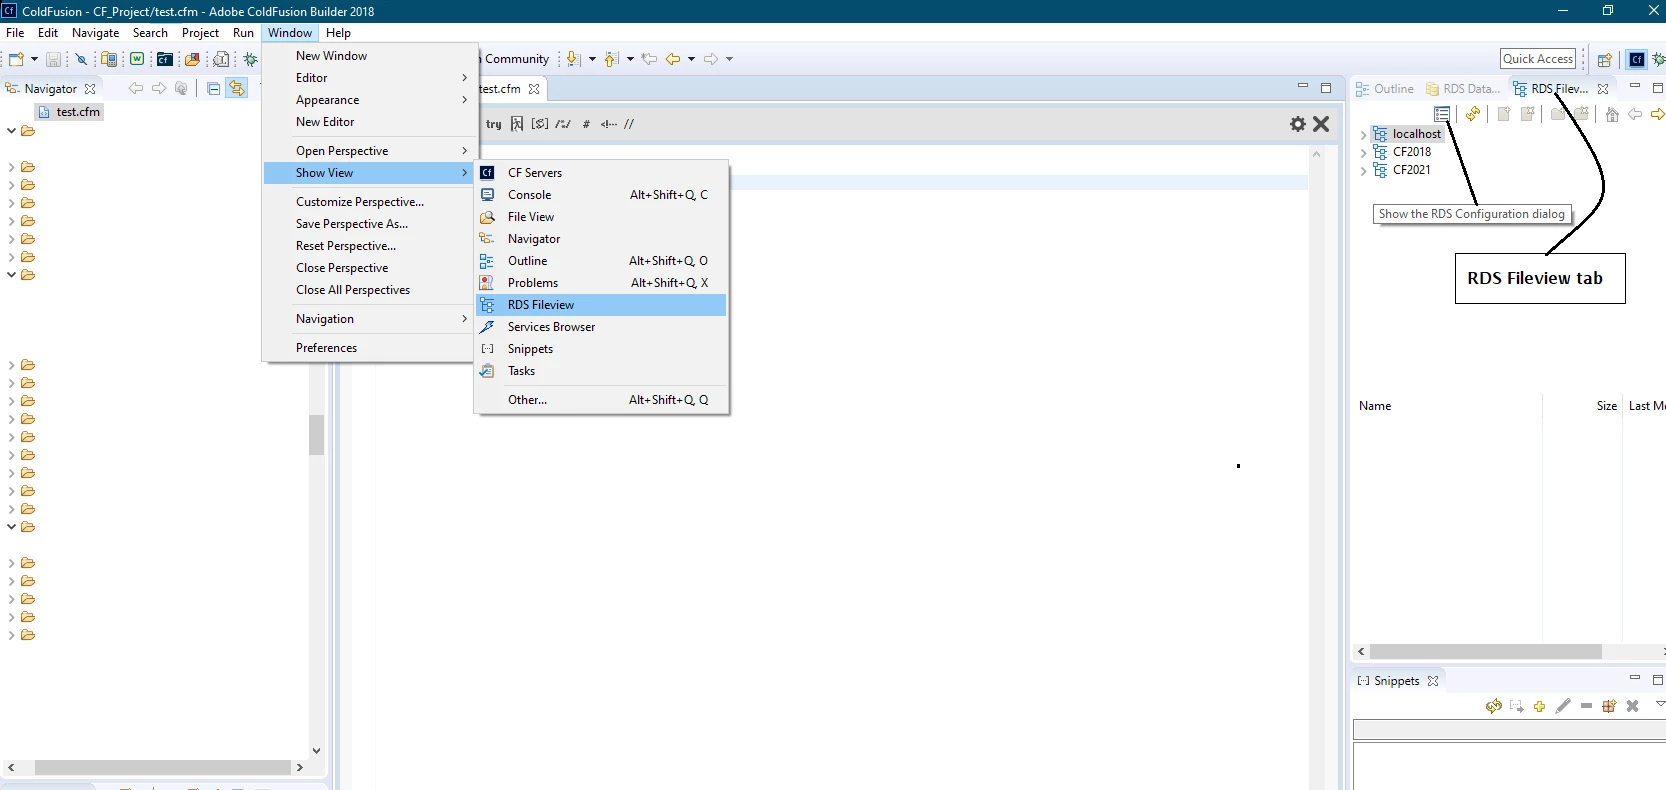Click the Debug bug icon in left toolbar

point(250,60)
